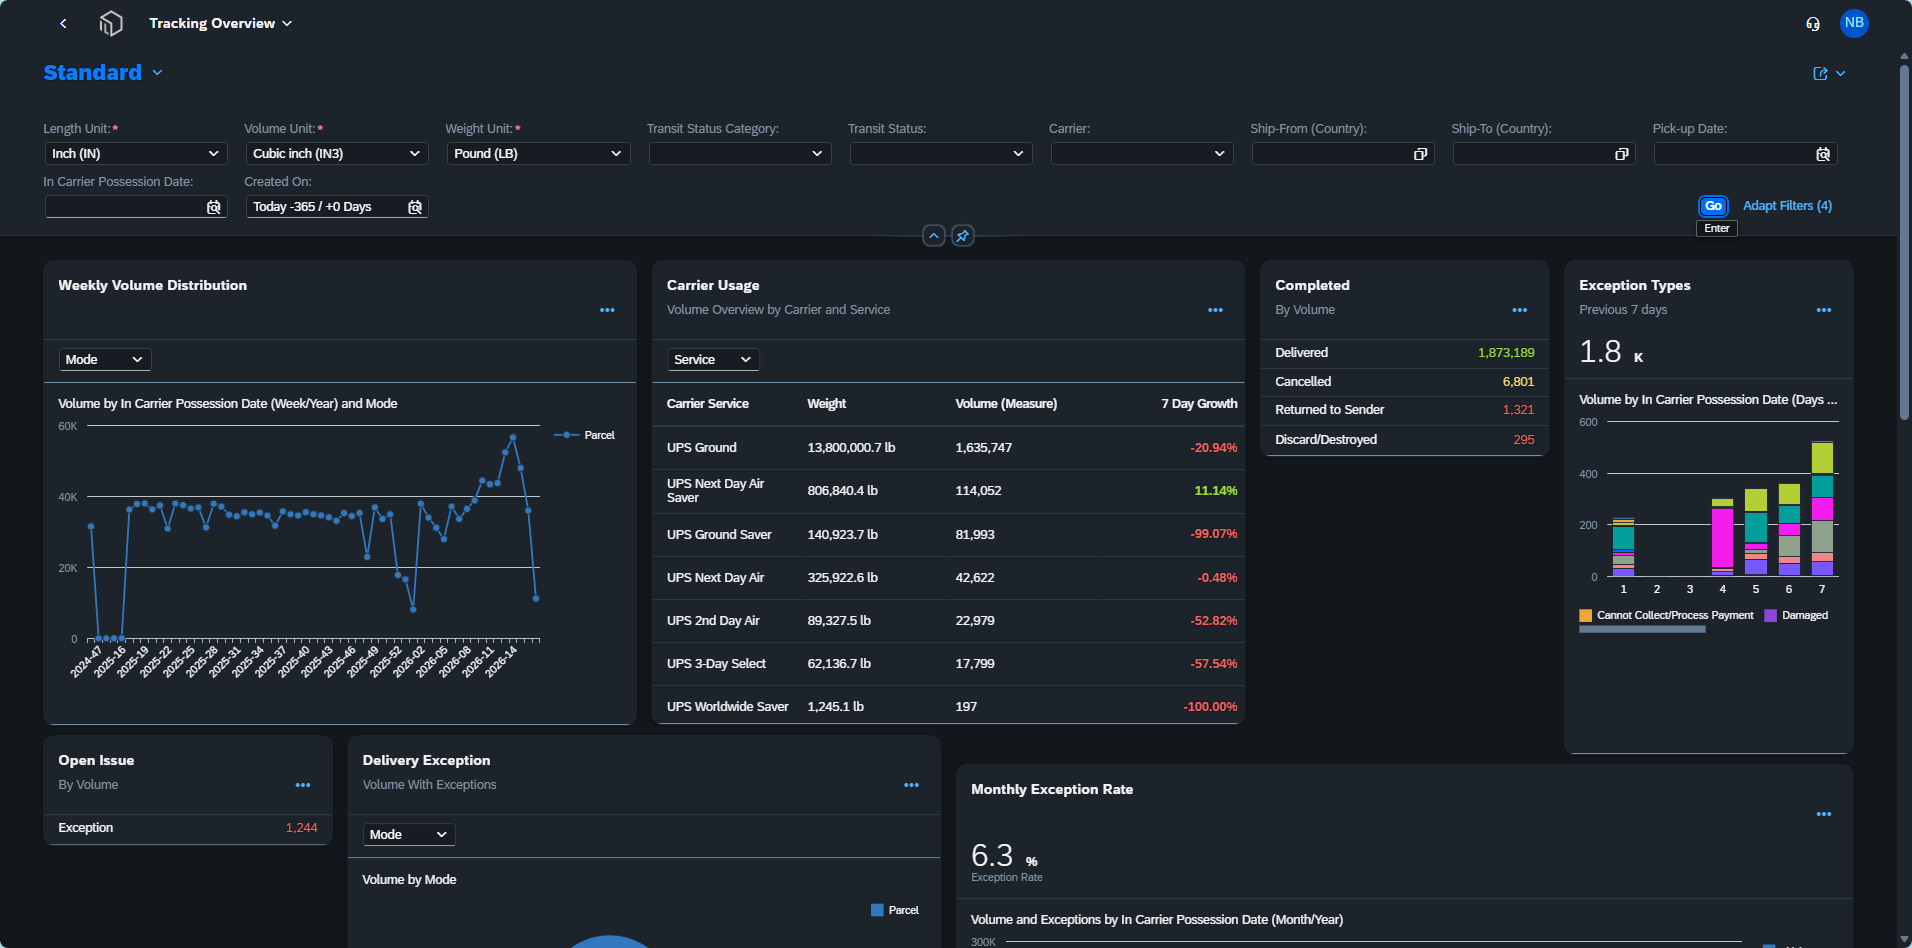Select the UPS 3-Day Select row
Viewport: 1912px width, 948px height.
click(948, 664)
